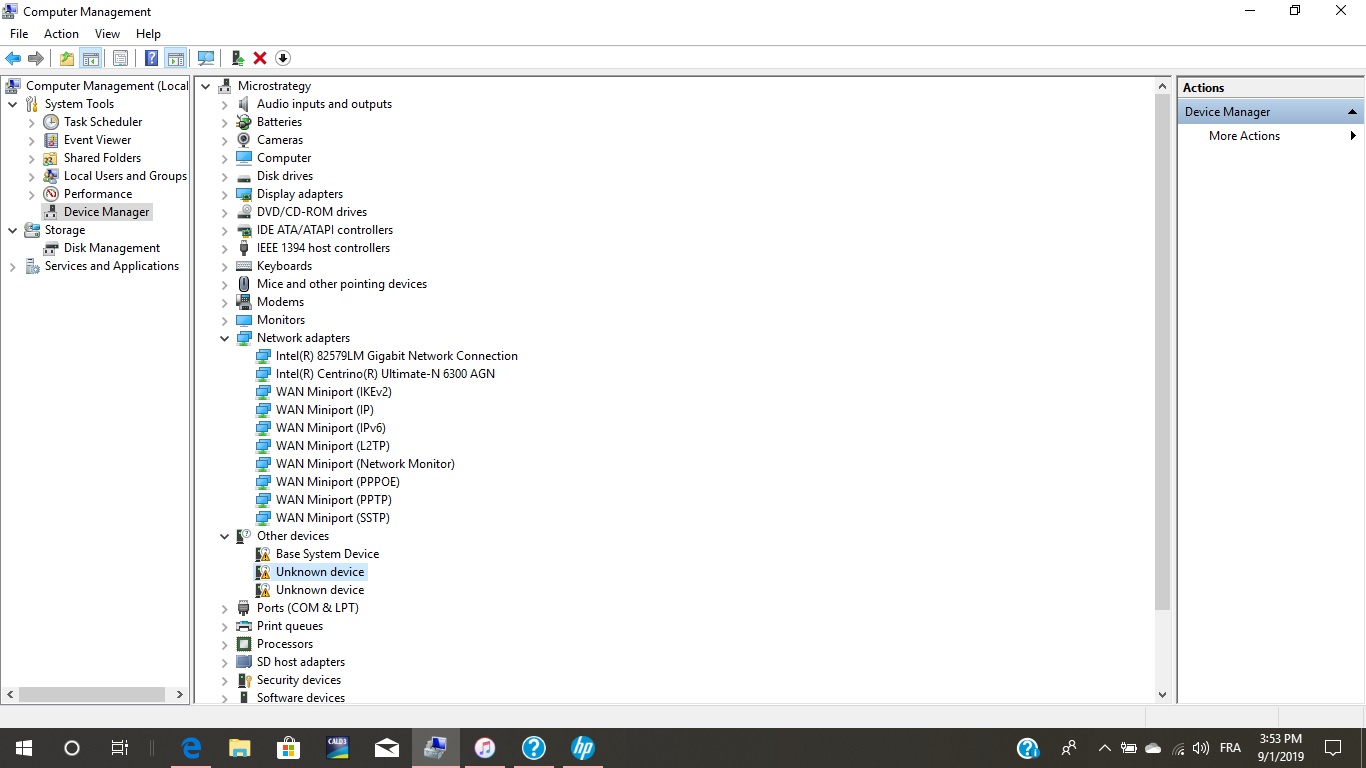The width and height of the screenshot is (1366, 768).
Task: Expand the Disk drives category
Action: (224, 175)
